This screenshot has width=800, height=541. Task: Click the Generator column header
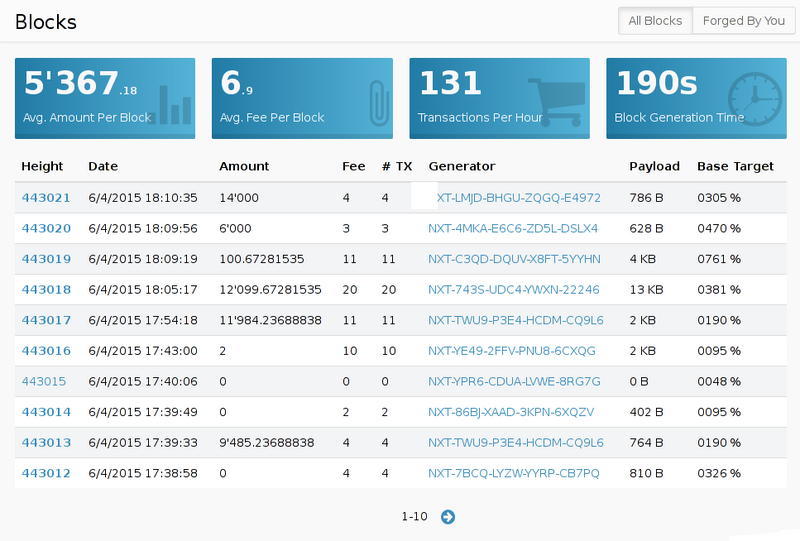[461, 167]
